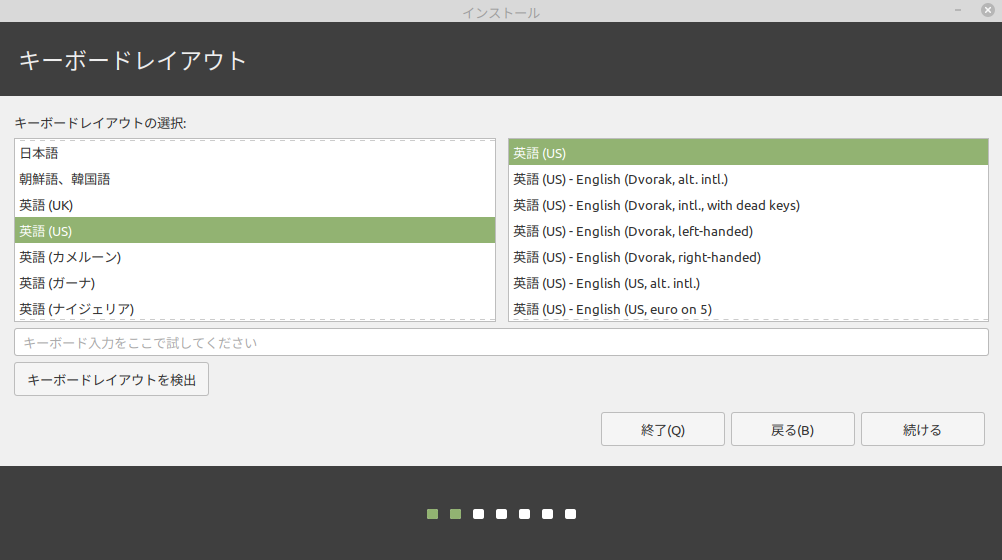Choose 英語 (ガーナ) layout
Image resolution: width=1002 pixels, height=560 pixels.
click(254, 283)
